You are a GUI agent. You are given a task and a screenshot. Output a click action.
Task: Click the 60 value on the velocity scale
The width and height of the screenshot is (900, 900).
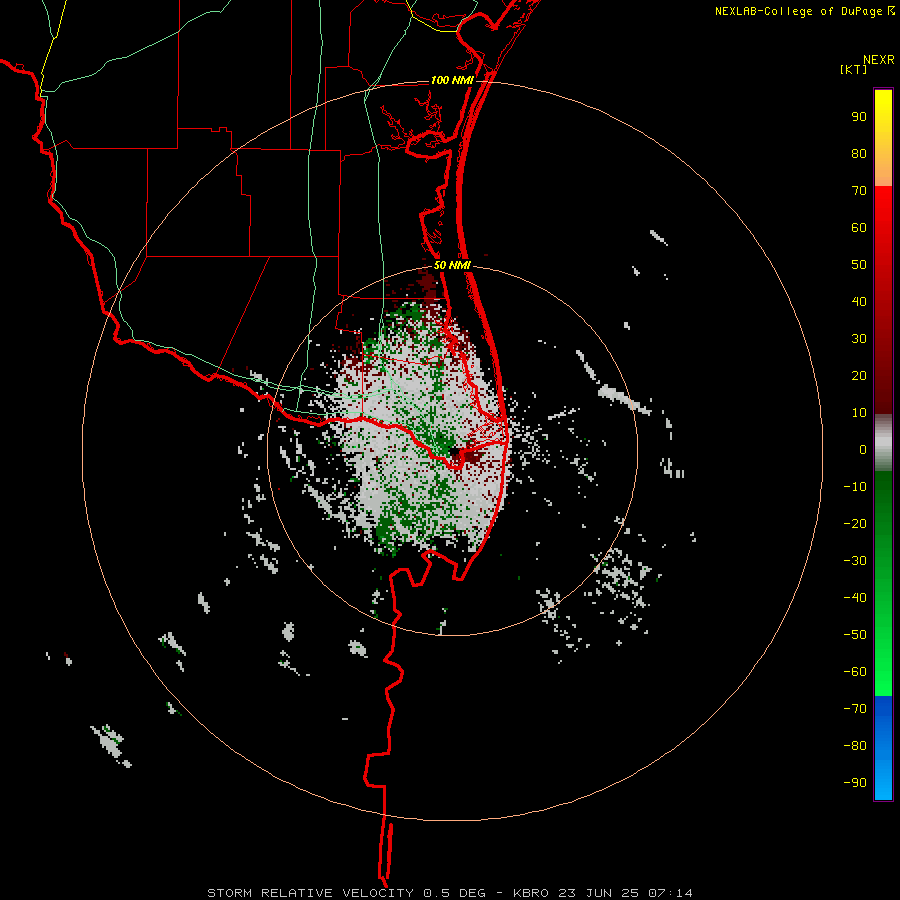[x=859, y=228]
